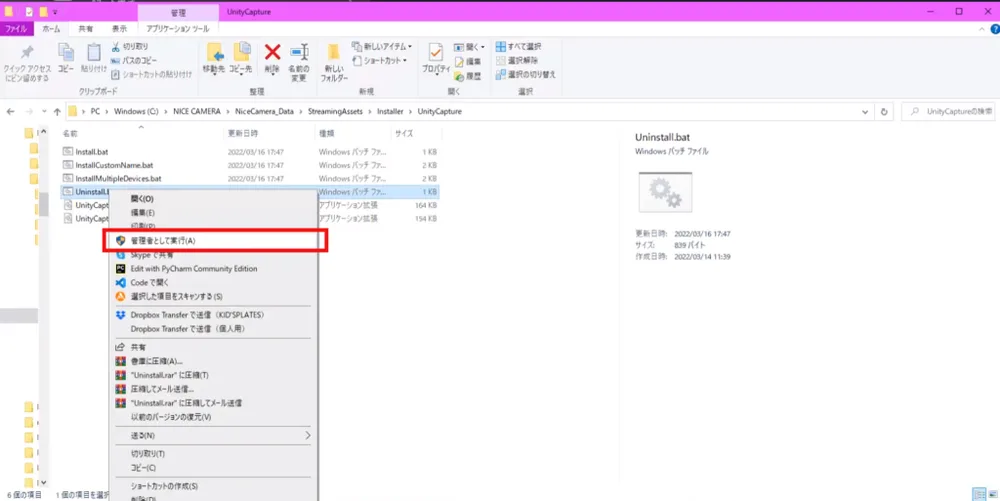This screenshot has width=1000, height=501.
Task: Go up one folder level arrow
Action: pyautogui.click(x=57, y=112)
